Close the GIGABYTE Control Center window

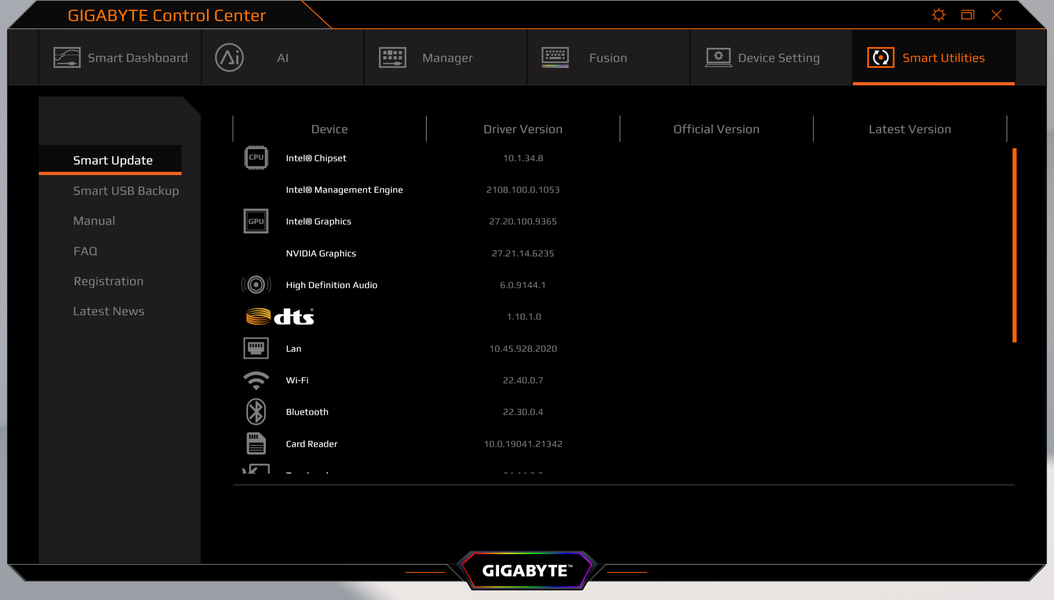tap(996, 15)
